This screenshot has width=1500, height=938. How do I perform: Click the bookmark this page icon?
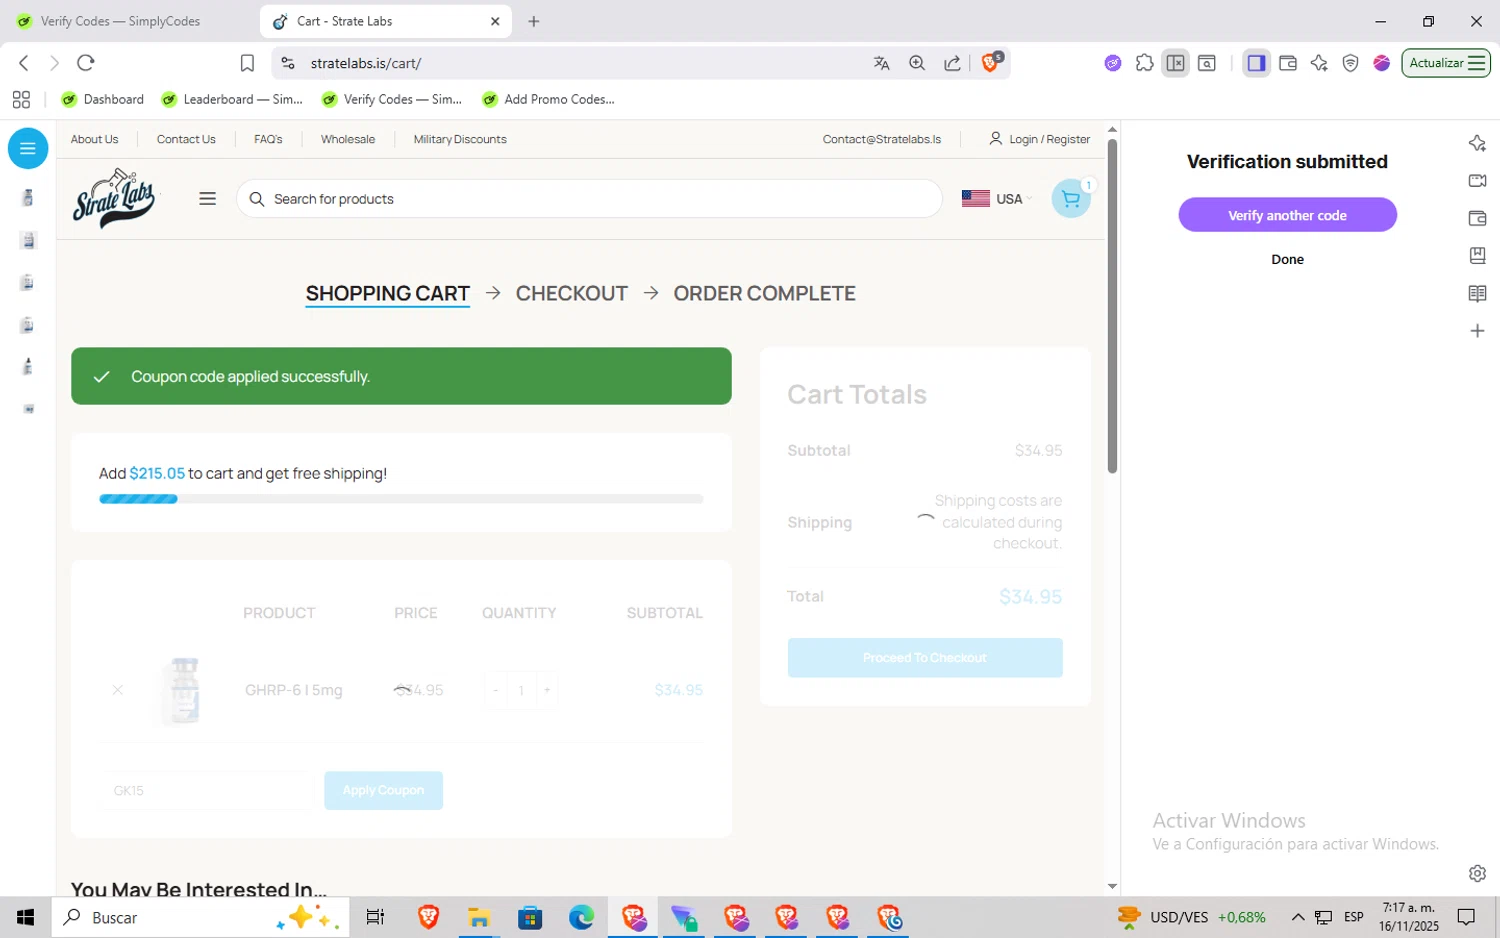coord(247,63)
